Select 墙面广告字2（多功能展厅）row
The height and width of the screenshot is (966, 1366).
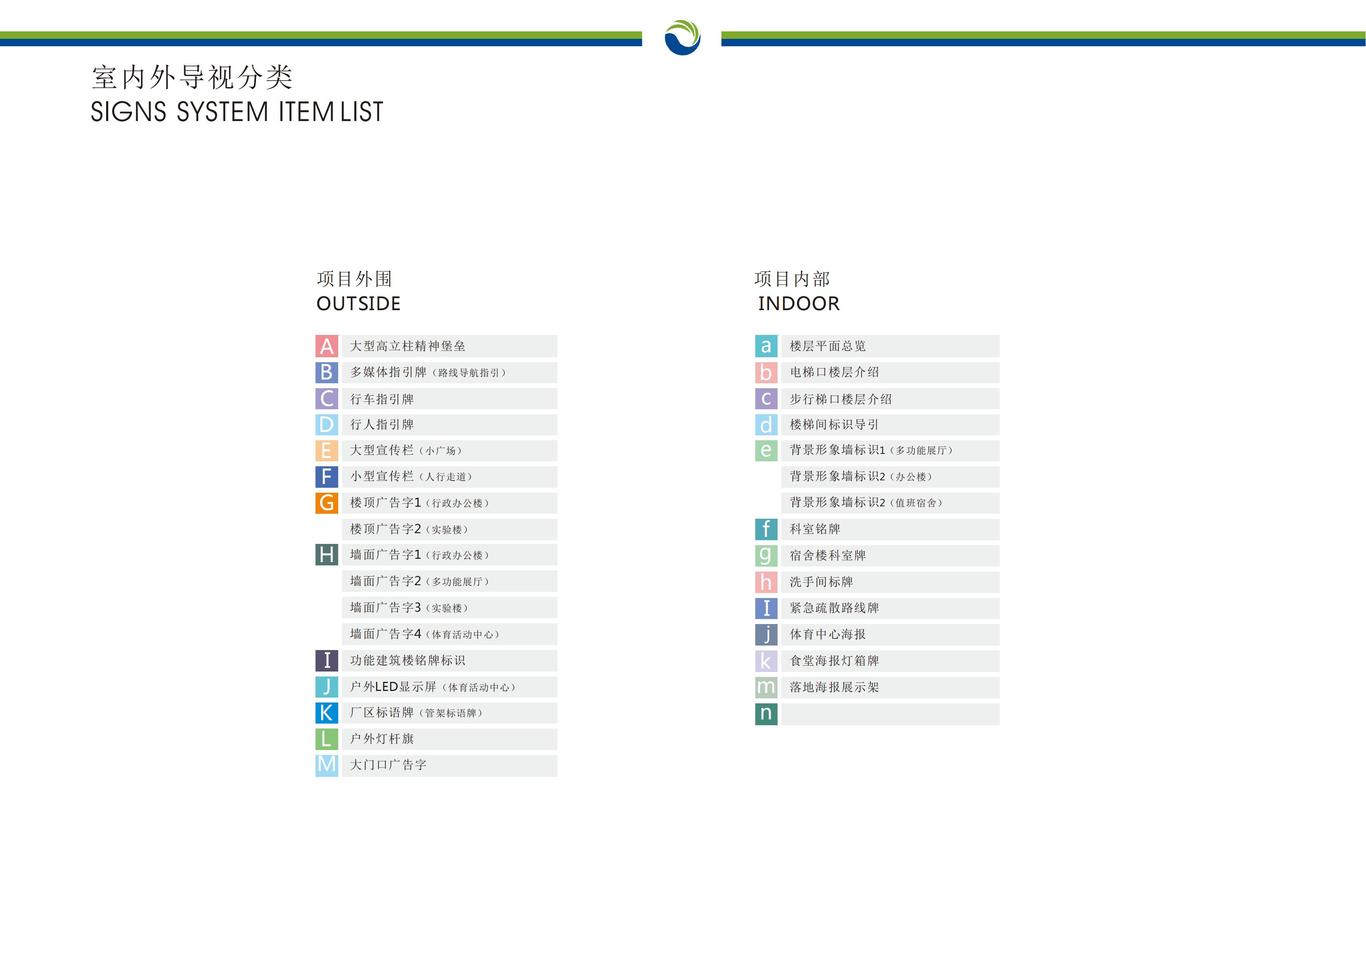pyautogui.click(x=449, y=581)
